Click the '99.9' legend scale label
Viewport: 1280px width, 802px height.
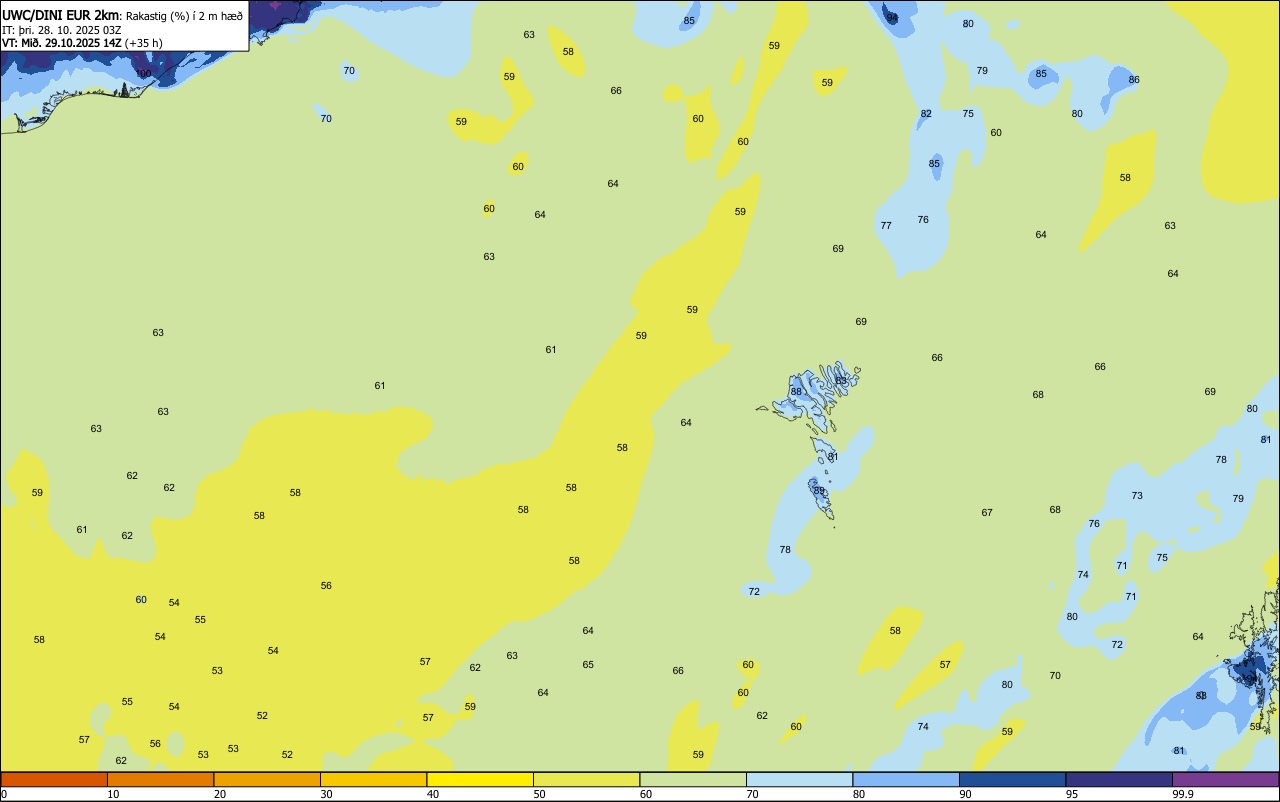coord(1183,794)
